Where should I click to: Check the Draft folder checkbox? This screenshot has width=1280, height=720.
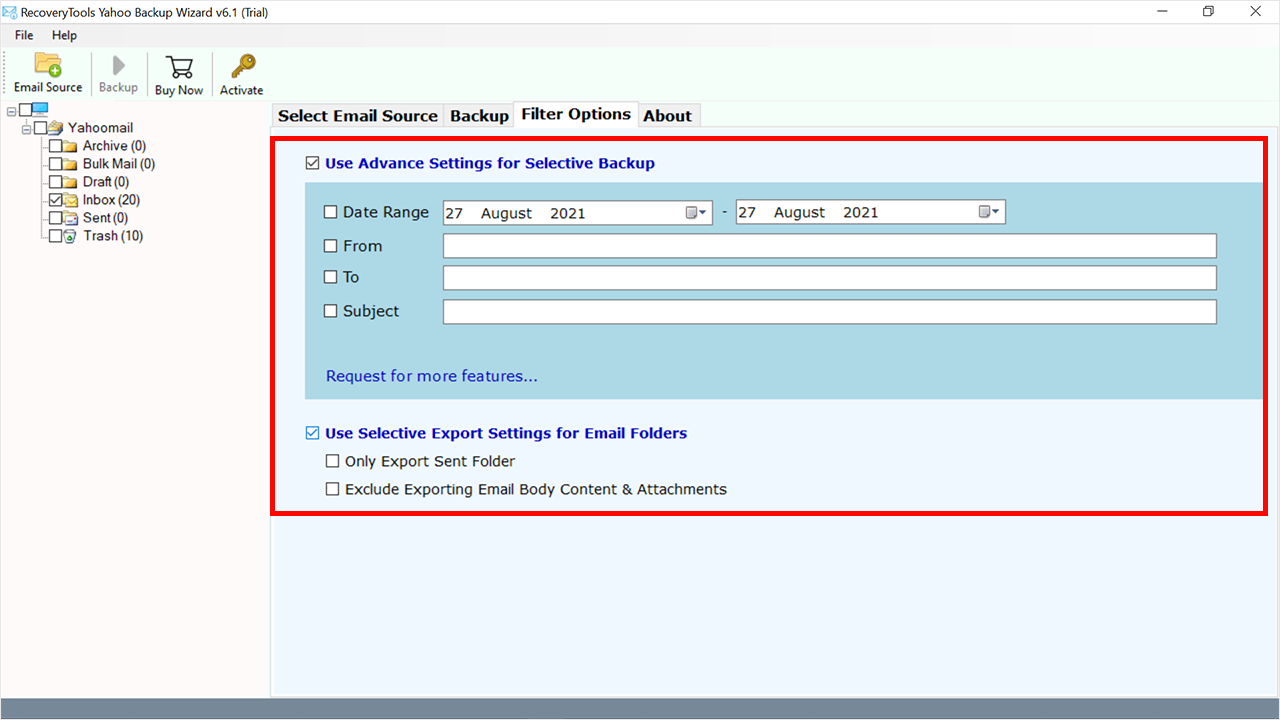coord(56,182)
